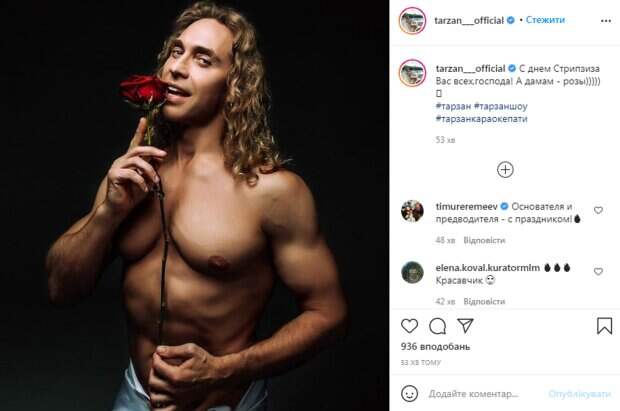Image resolution: width=620 pixels, height=411 pixels.
Task: View the 936 вподобань likes list
Action: click(x=435, y=347)
